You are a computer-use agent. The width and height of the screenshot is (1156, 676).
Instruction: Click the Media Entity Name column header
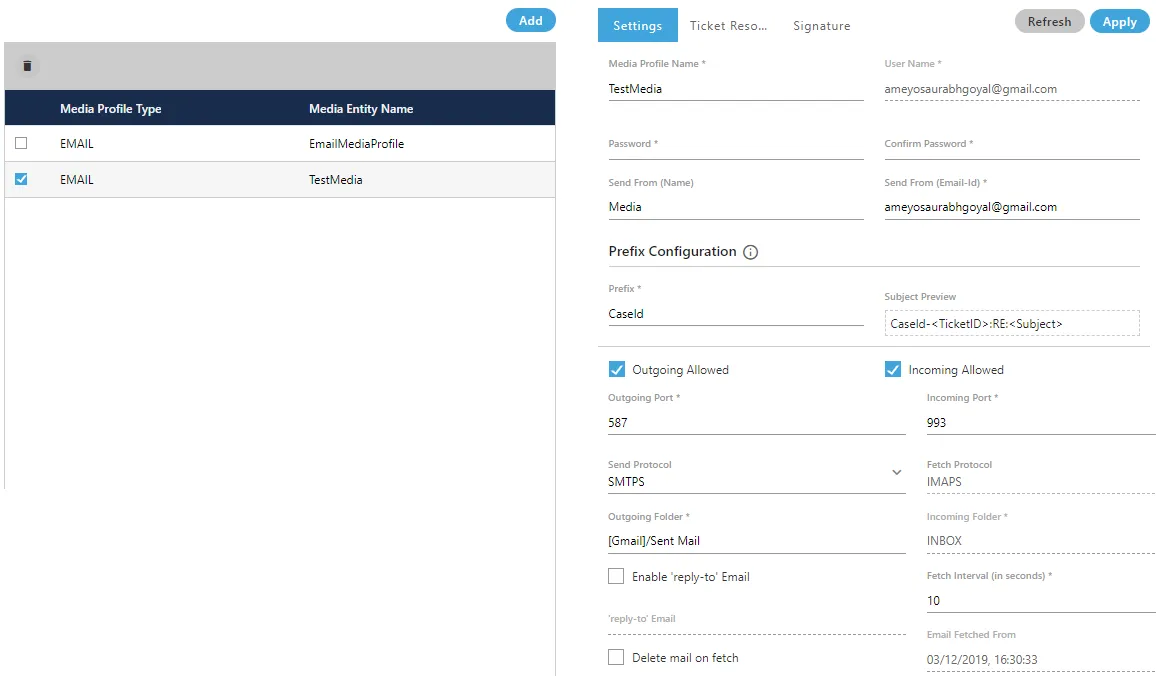click(x=361, y=108)
